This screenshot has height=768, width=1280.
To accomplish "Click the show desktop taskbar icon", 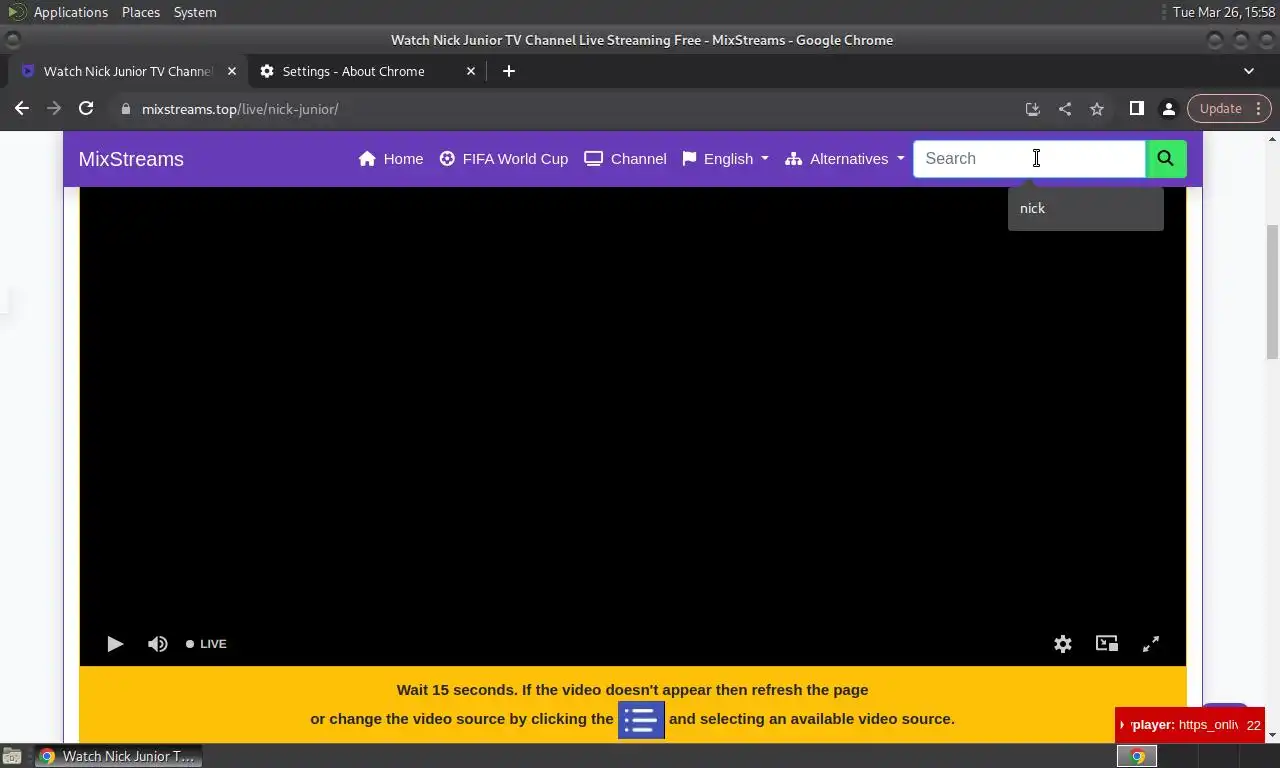I will point(12,756).
